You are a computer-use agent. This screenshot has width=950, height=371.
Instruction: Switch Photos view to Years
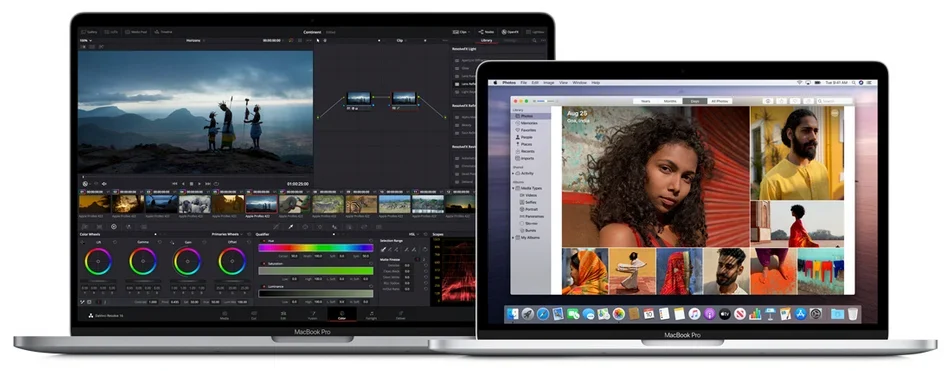pyautogui.click(x=645, y=101)
